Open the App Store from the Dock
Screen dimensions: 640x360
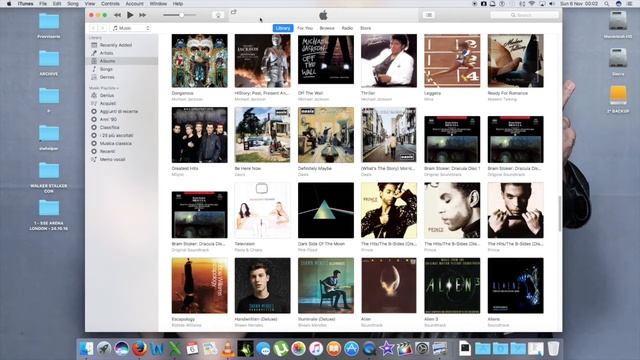click(351, 349)
